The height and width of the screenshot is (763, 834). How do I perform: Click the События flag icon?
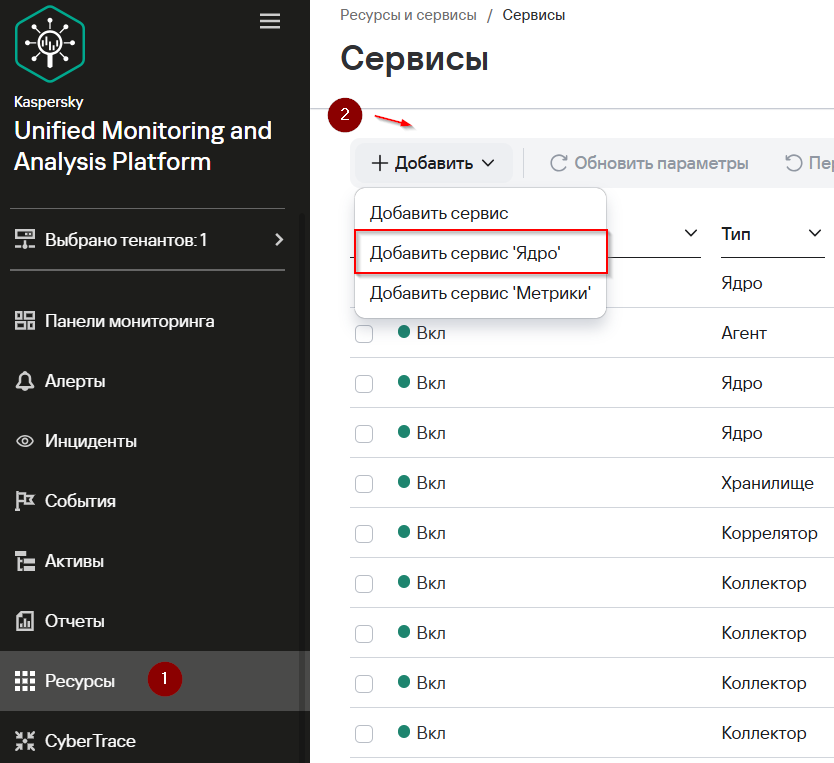pos(24,501)
